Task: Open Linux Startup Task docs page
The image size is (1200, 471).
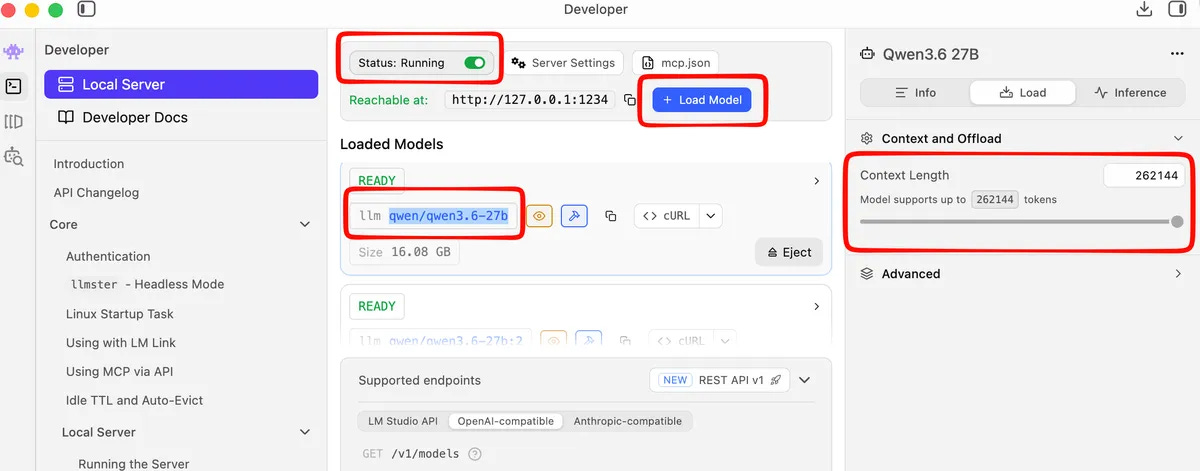Action: (120, 314)
